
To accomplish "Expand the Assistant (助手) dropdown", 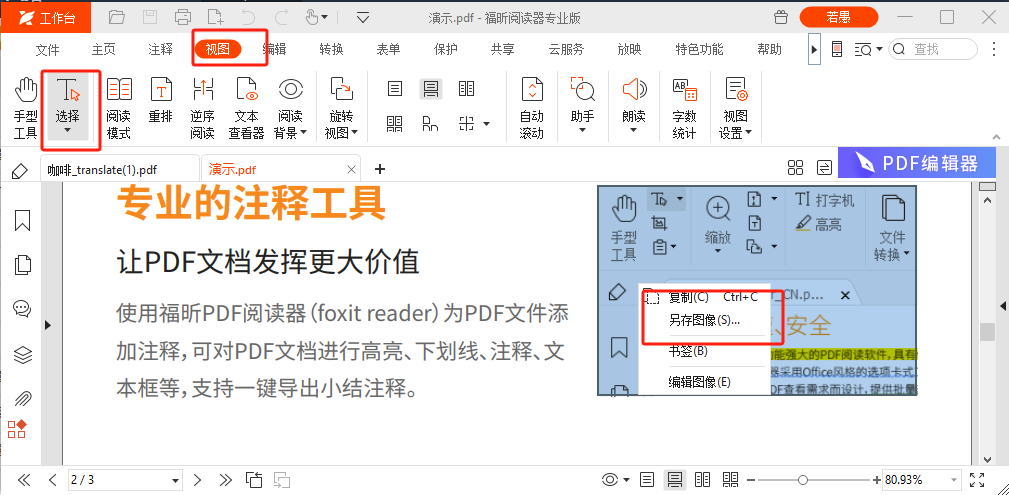I will pos(582,131).
